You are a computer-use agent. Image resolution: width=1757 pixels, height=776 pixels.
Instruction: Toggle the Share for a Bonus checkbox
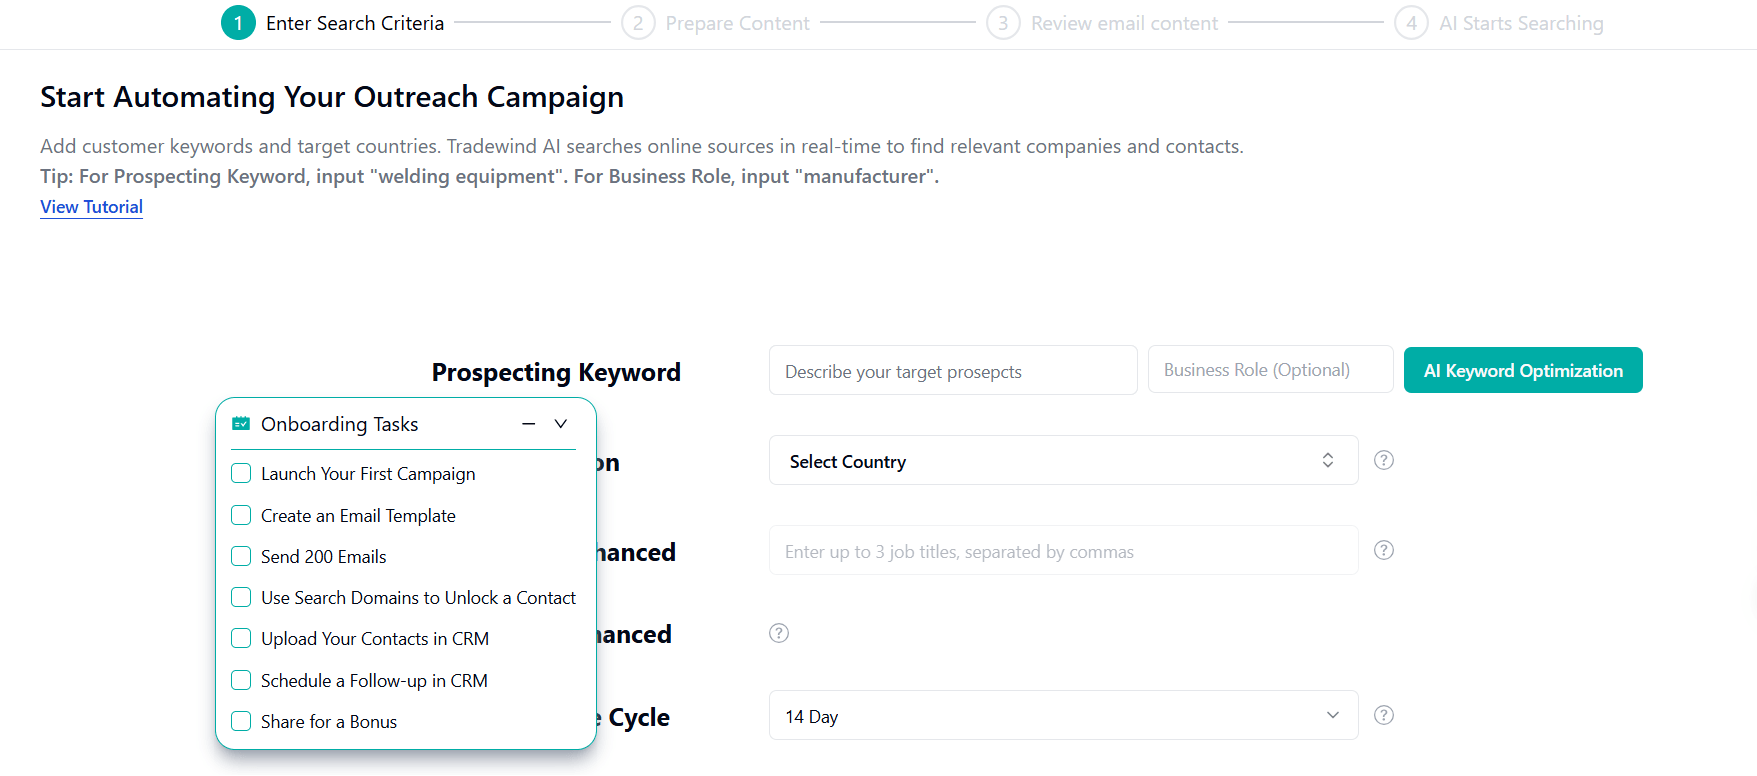[x=241, y=721]
